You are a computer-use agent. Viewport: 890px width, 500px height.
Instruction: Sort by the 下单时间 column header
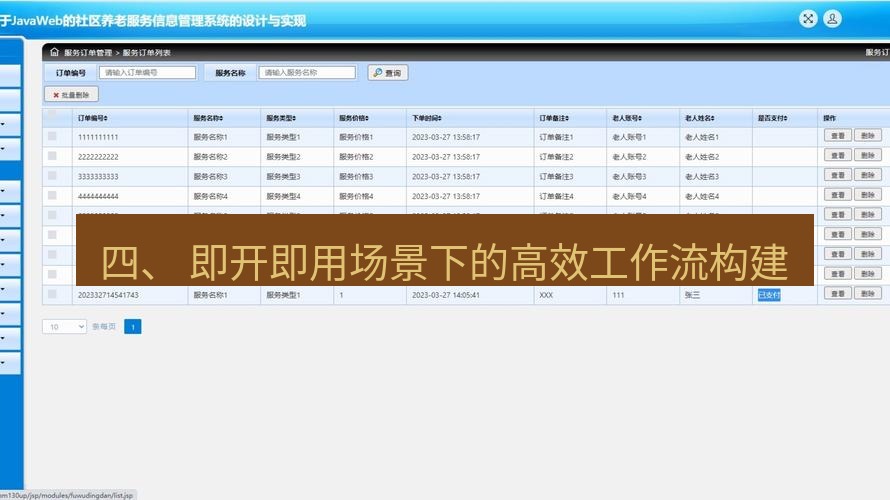click(427, 118)
